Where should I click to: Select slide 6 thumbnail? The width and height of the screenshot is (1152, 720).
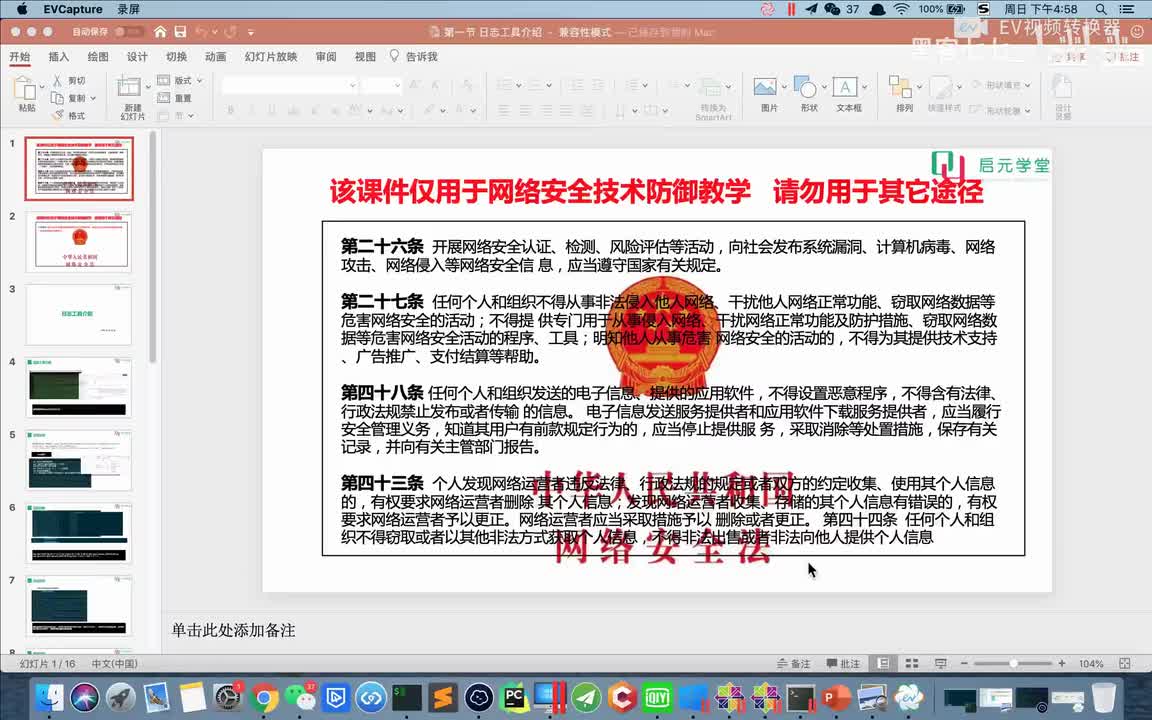[79, 533]
